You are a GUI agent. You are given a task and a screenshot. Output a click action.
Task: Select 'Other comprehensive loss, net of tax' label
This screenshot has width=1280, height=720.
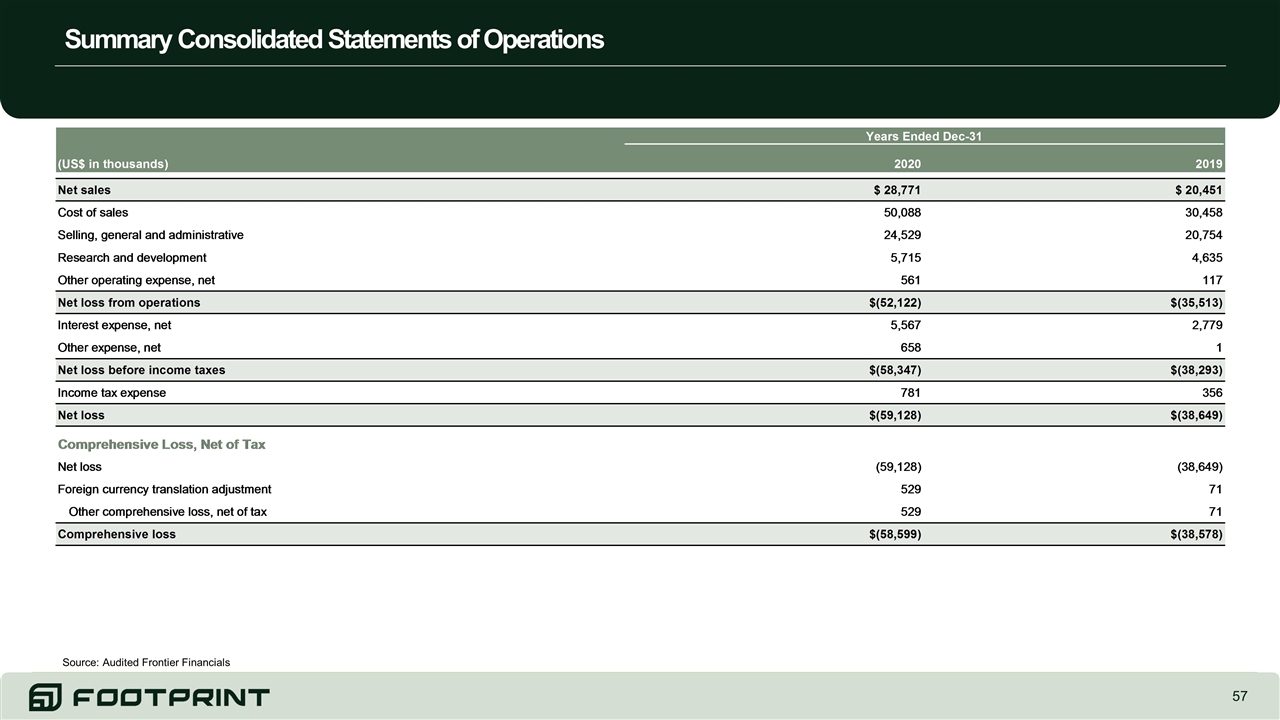[x=167, y=512]
